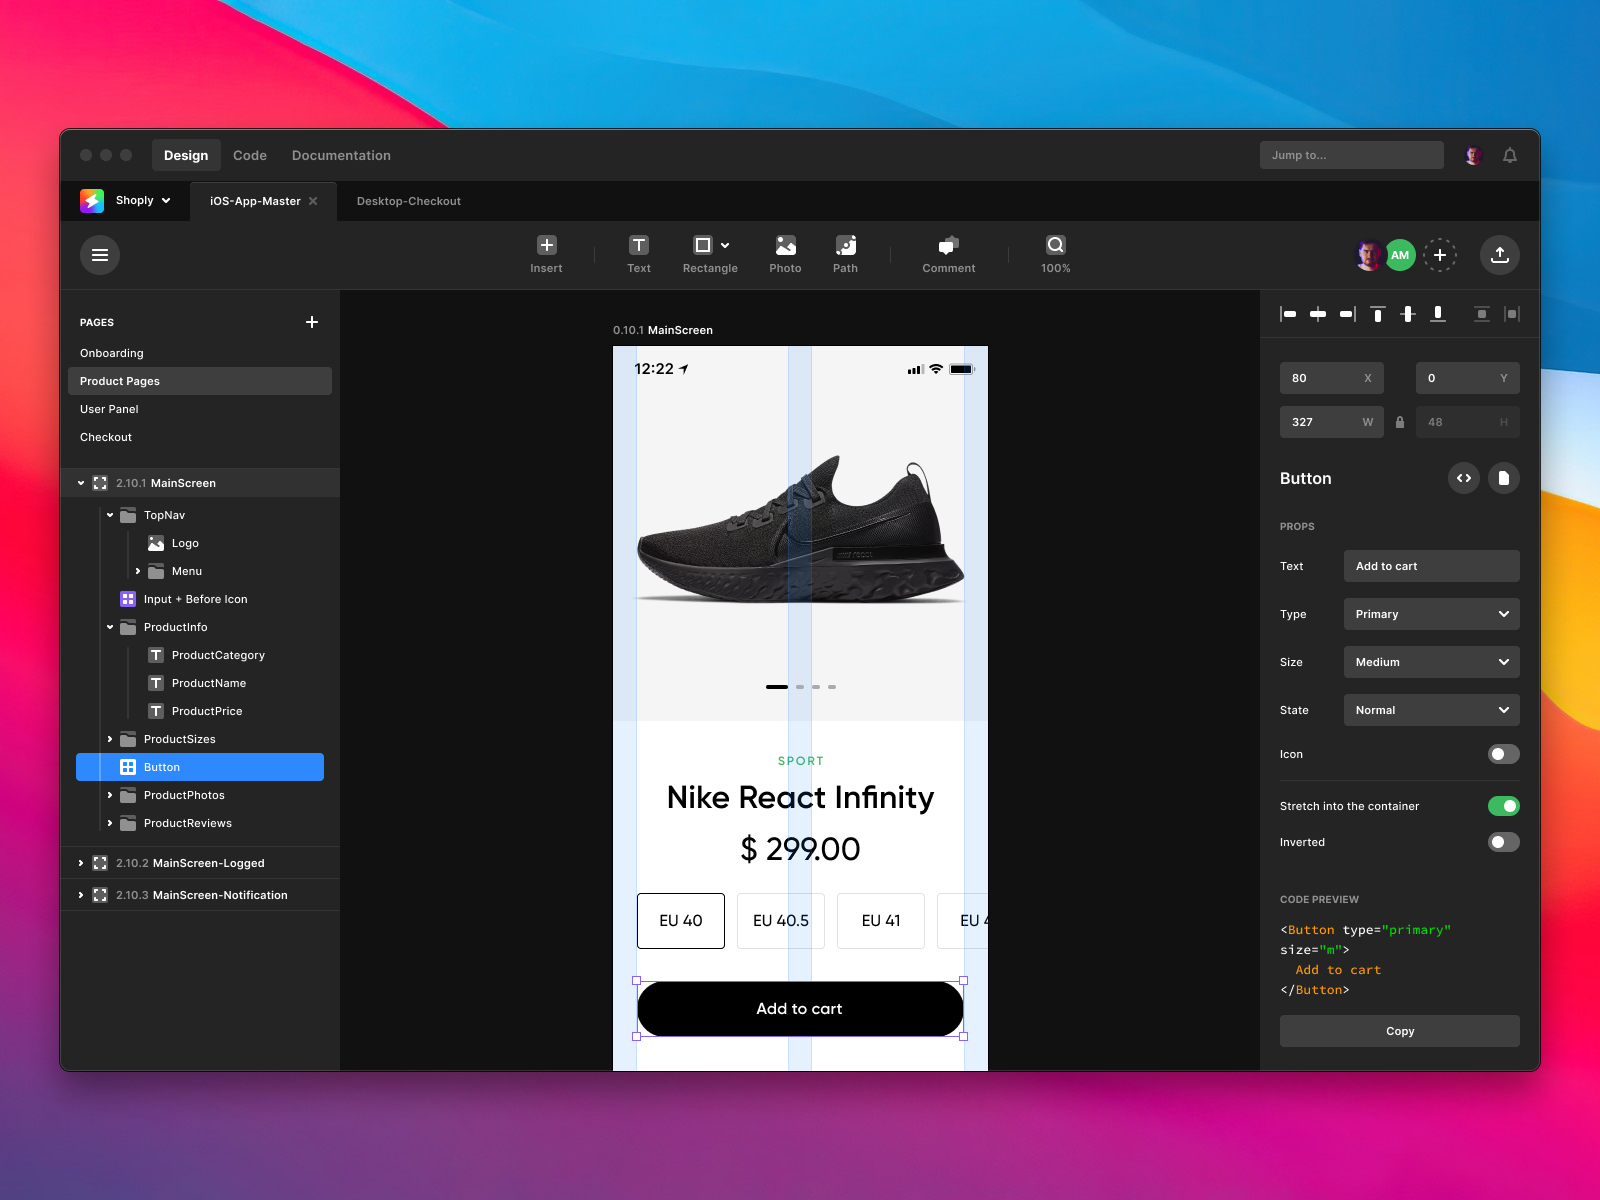
Task: Expand the ProductPhotos folder
Action: coord(110,795)
